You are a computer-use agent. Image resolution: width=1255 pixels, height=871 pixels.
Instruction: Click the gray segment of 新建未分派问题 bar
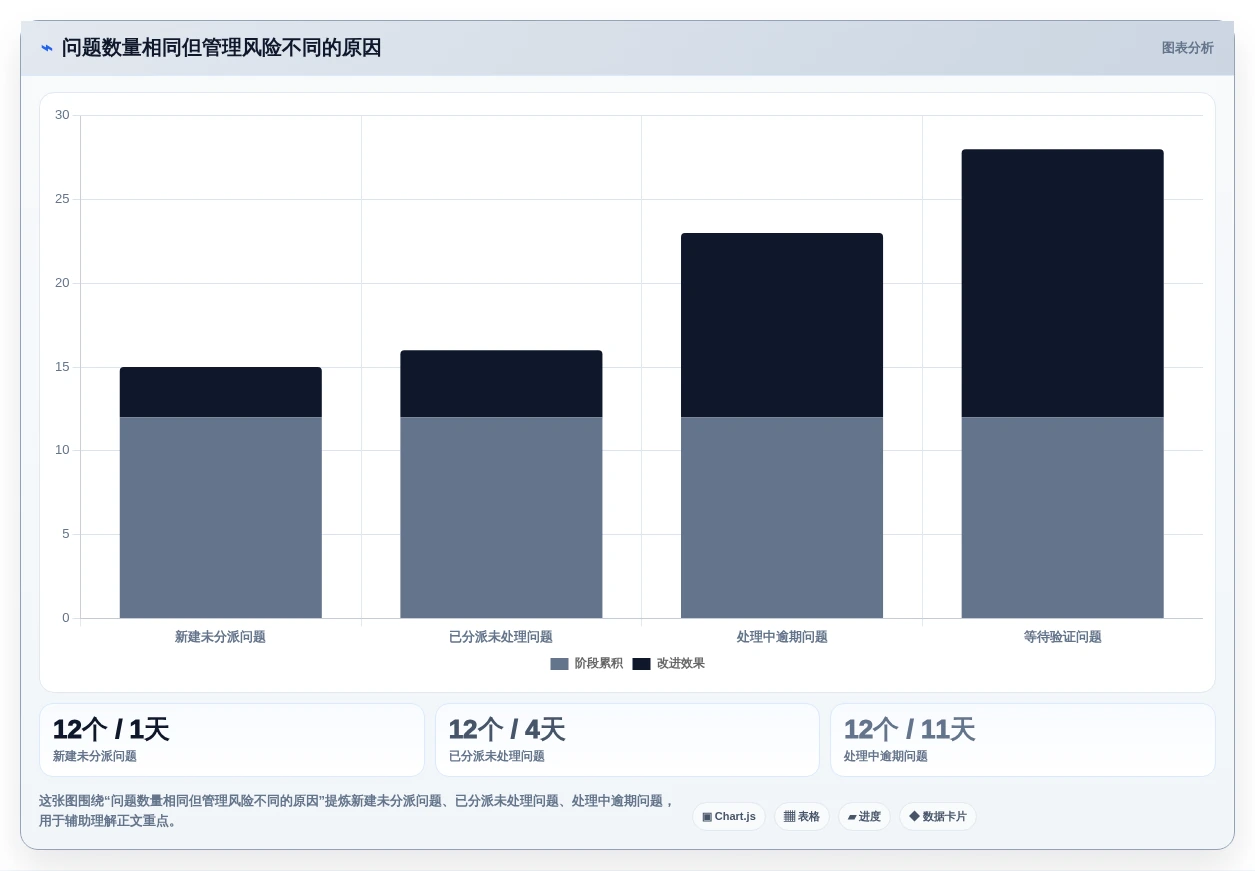(221, 517)
